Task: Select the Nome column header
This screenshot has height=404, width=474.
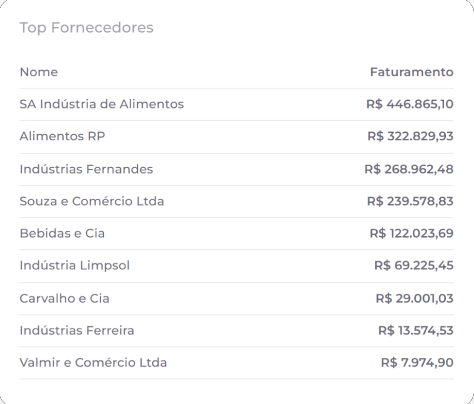Action: (x=39, y=72)
